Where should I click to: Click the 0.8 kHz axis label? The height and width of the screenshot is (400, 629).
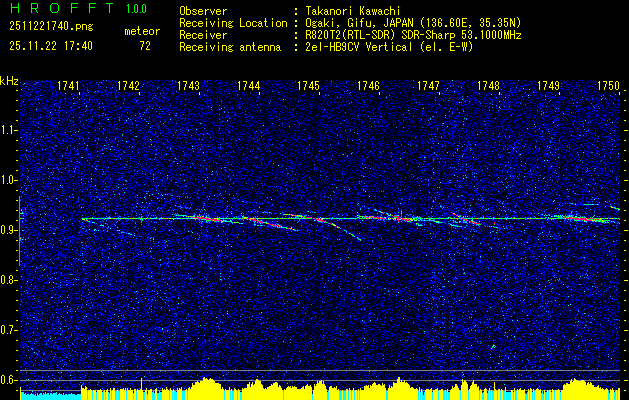click(9, 280)
